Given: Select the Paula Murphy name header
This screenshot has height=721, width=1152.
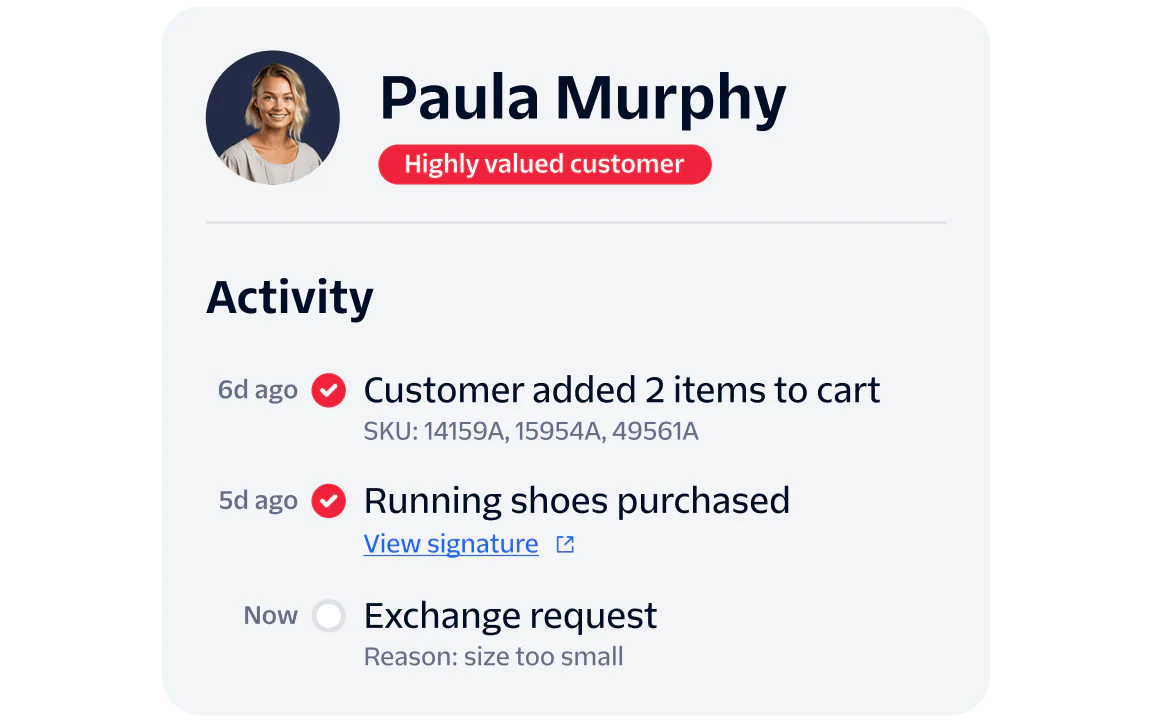Looking at the screenshot, I should (x=583, y=96).
